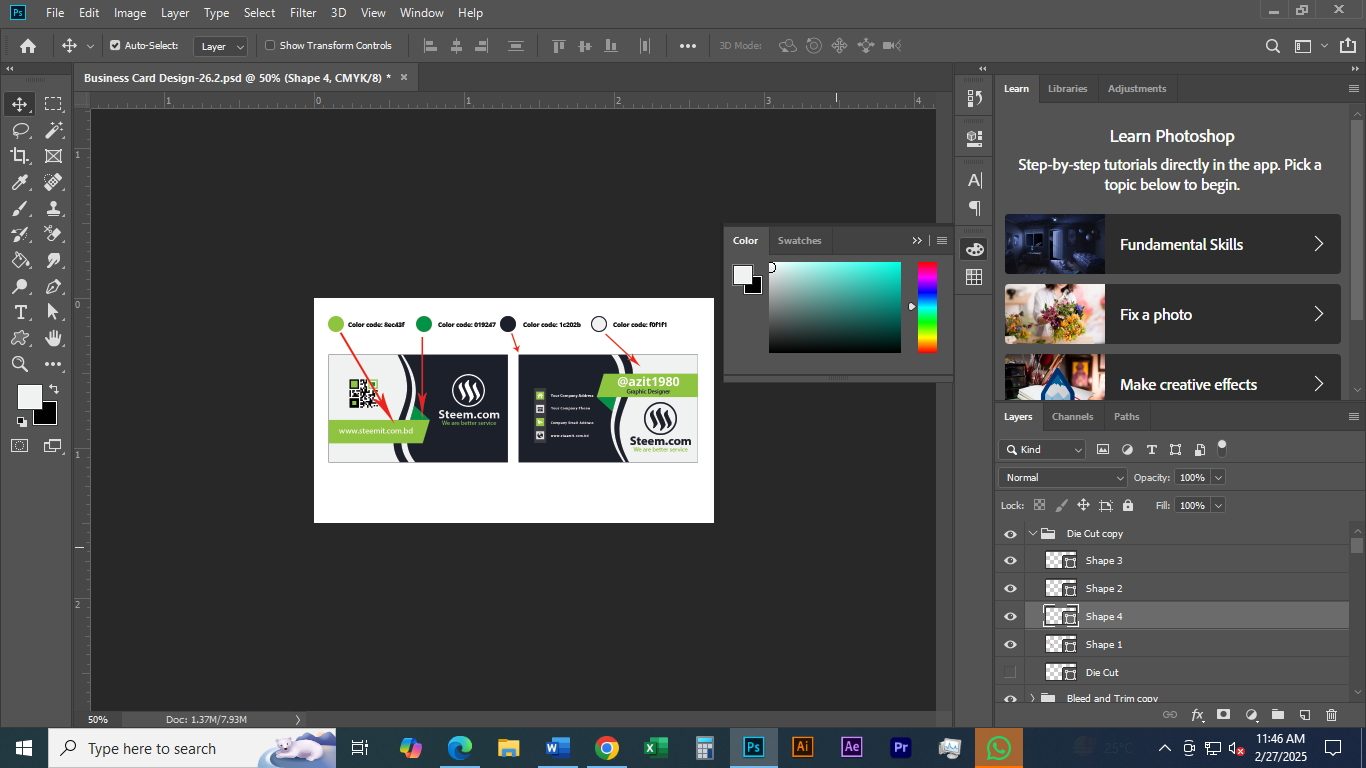Viewport: 1366px width, 768px height.
Task: Swap foreground and background colors
Action: (x=53, y=389)
